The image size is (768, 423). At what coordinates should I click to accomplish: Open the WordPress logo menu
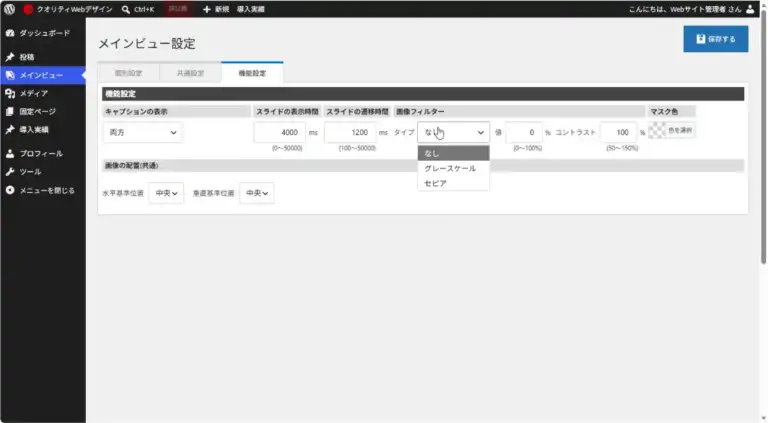(x=9, y=9)
